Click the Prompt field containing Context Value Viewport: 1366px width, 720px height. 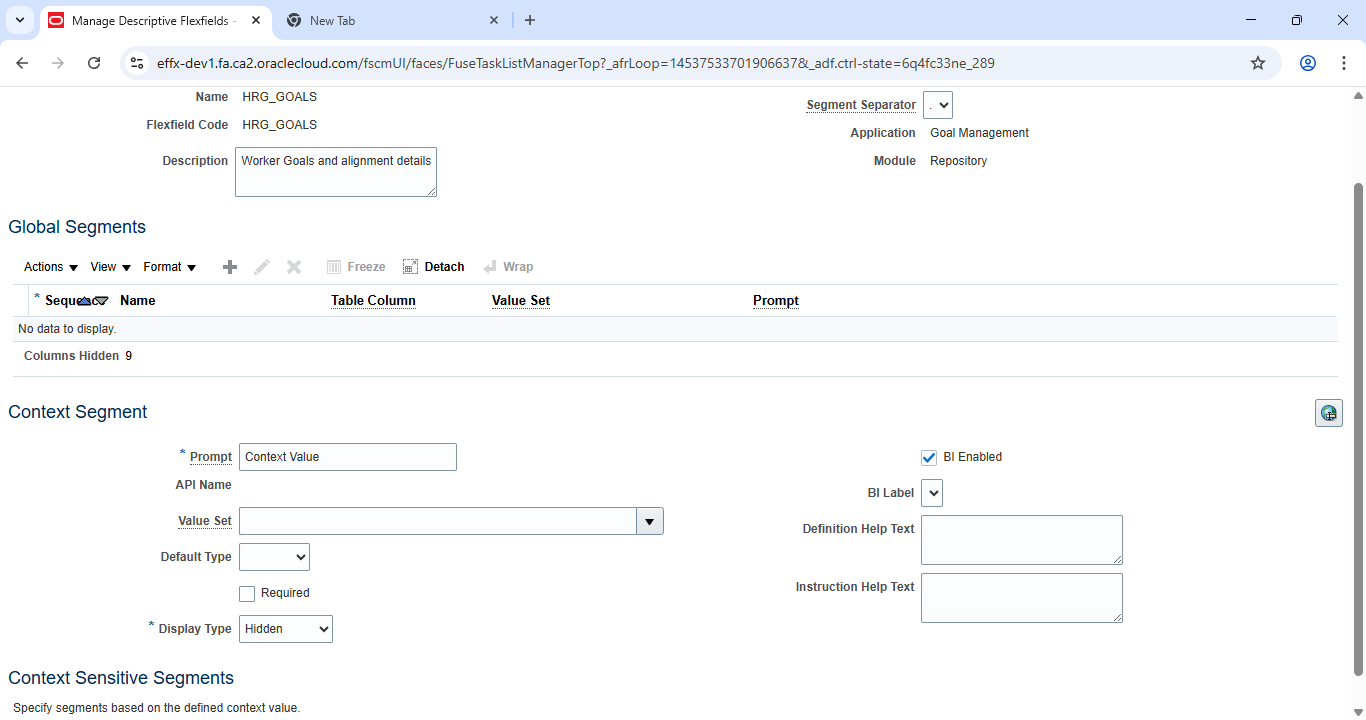click(348, 457)
